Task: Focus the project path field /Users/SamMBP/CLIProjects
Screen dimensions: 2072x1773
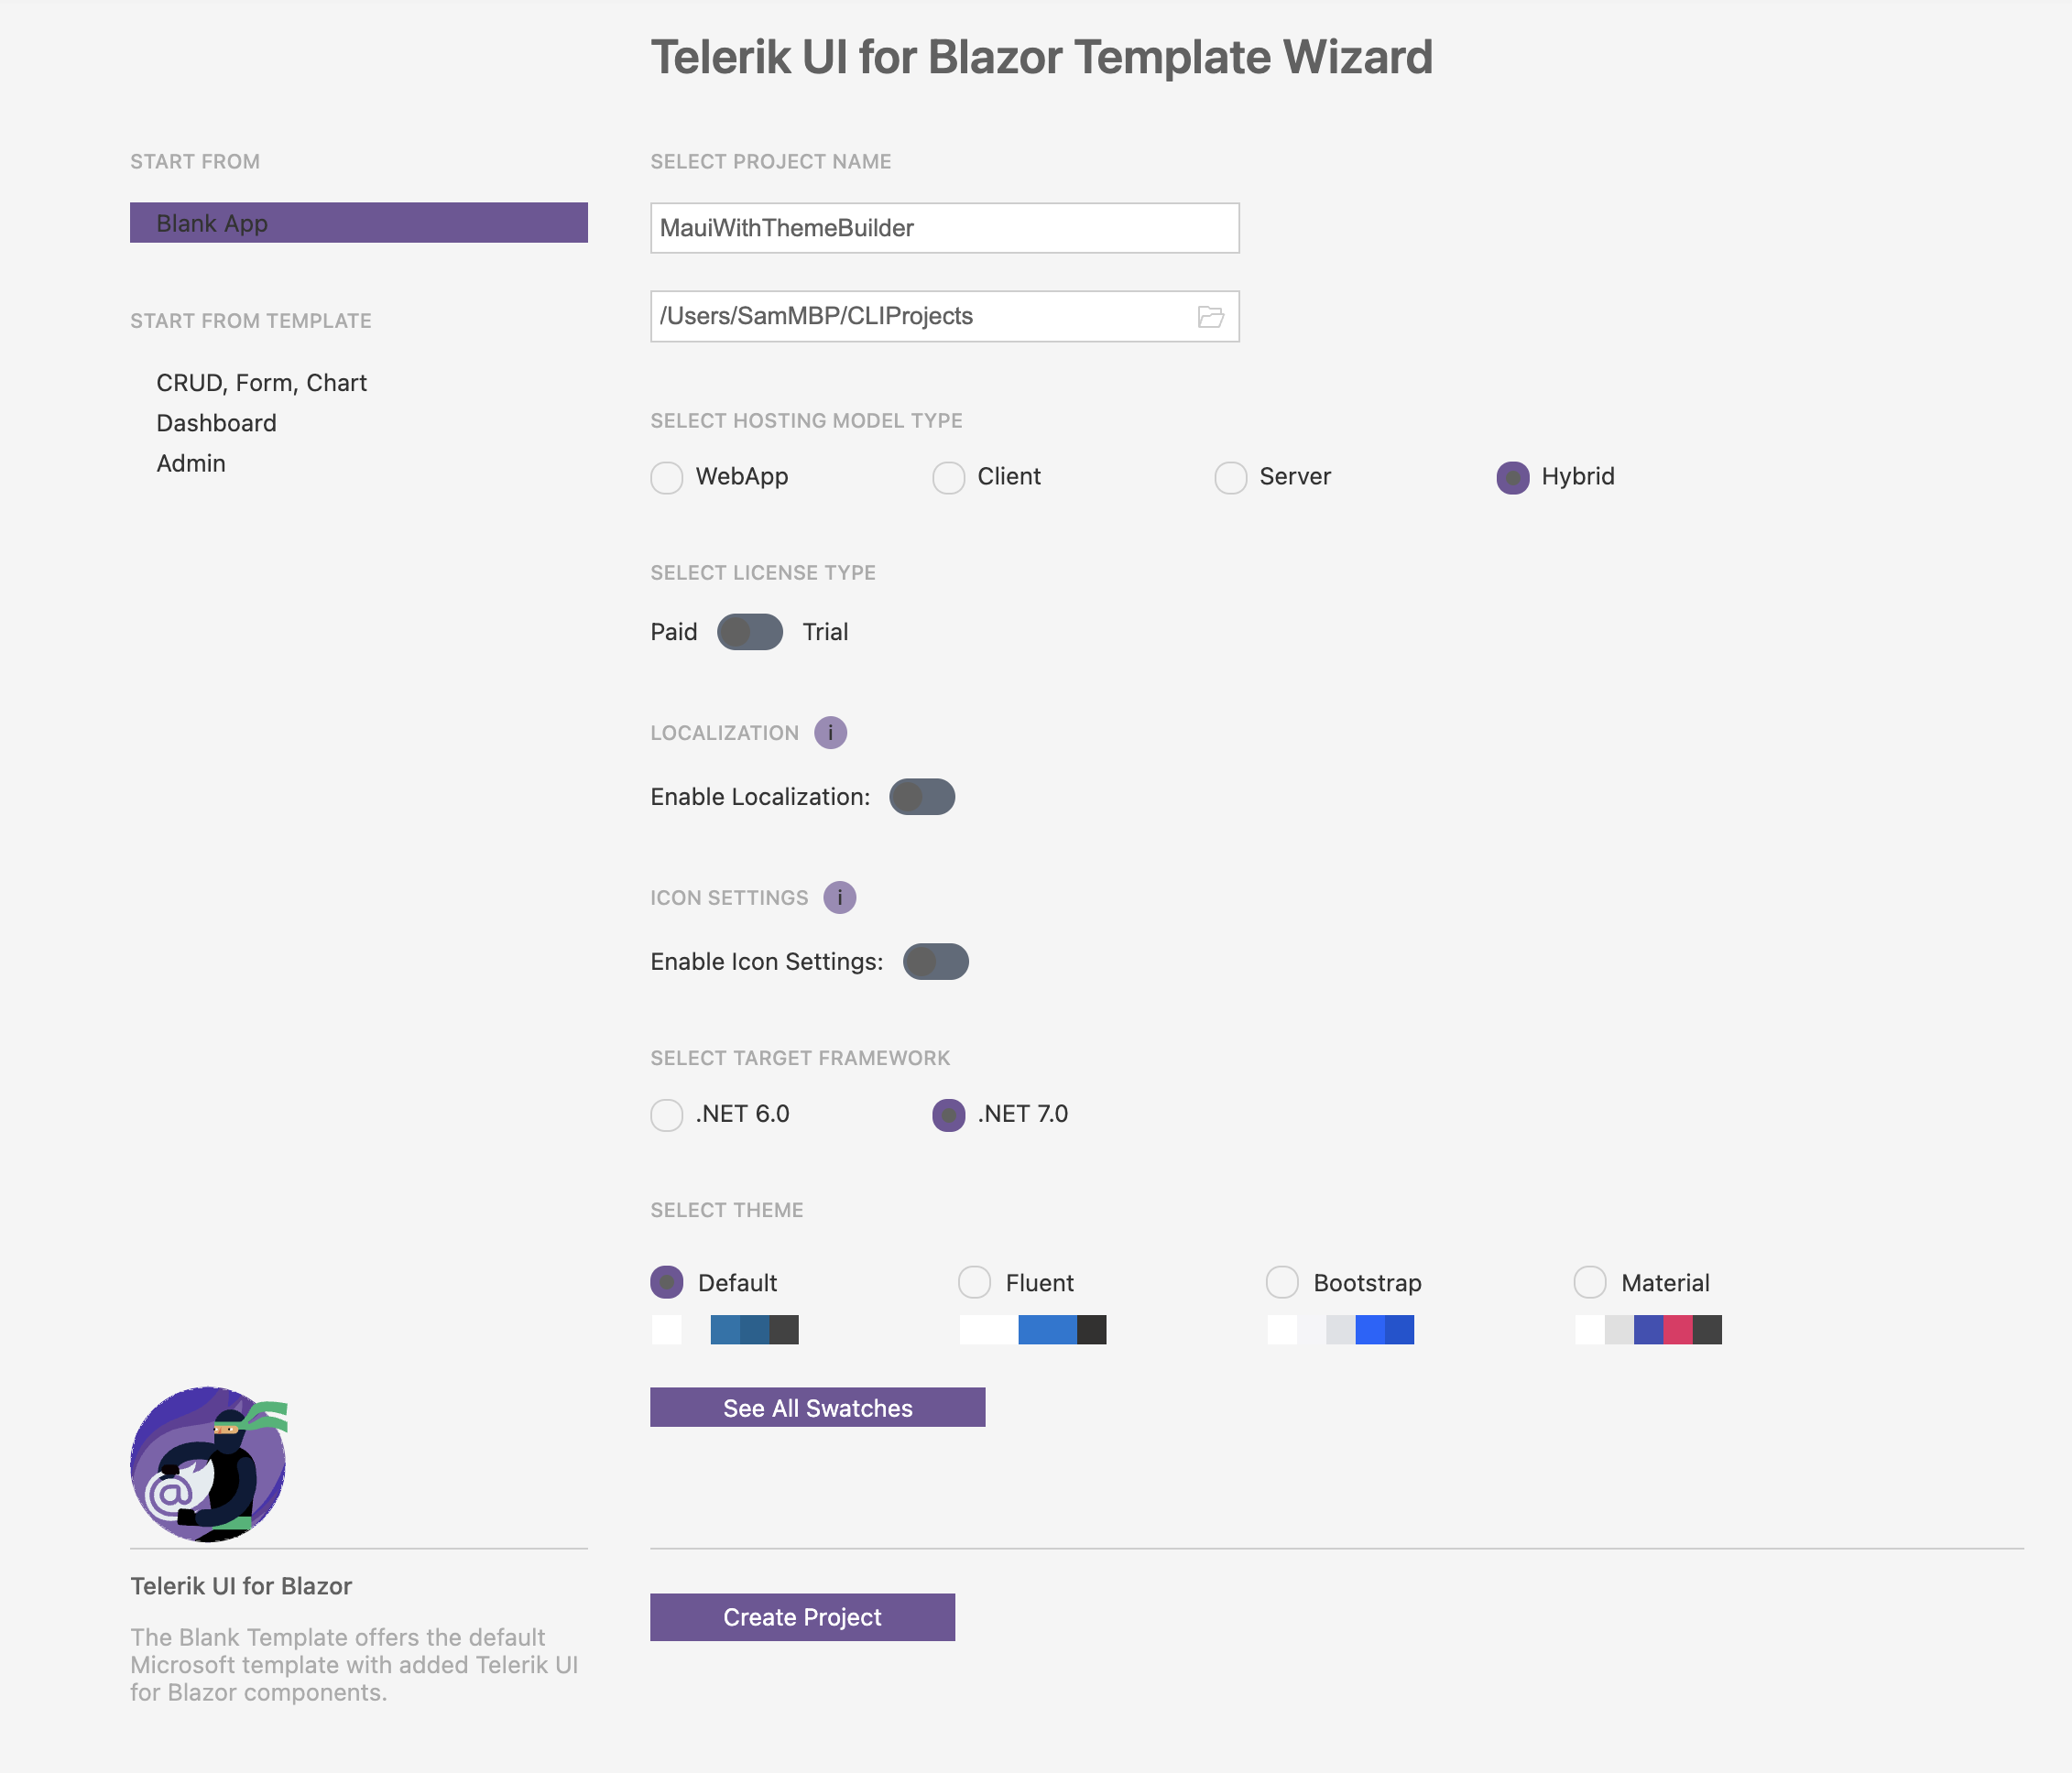Action: pos(944,317)
